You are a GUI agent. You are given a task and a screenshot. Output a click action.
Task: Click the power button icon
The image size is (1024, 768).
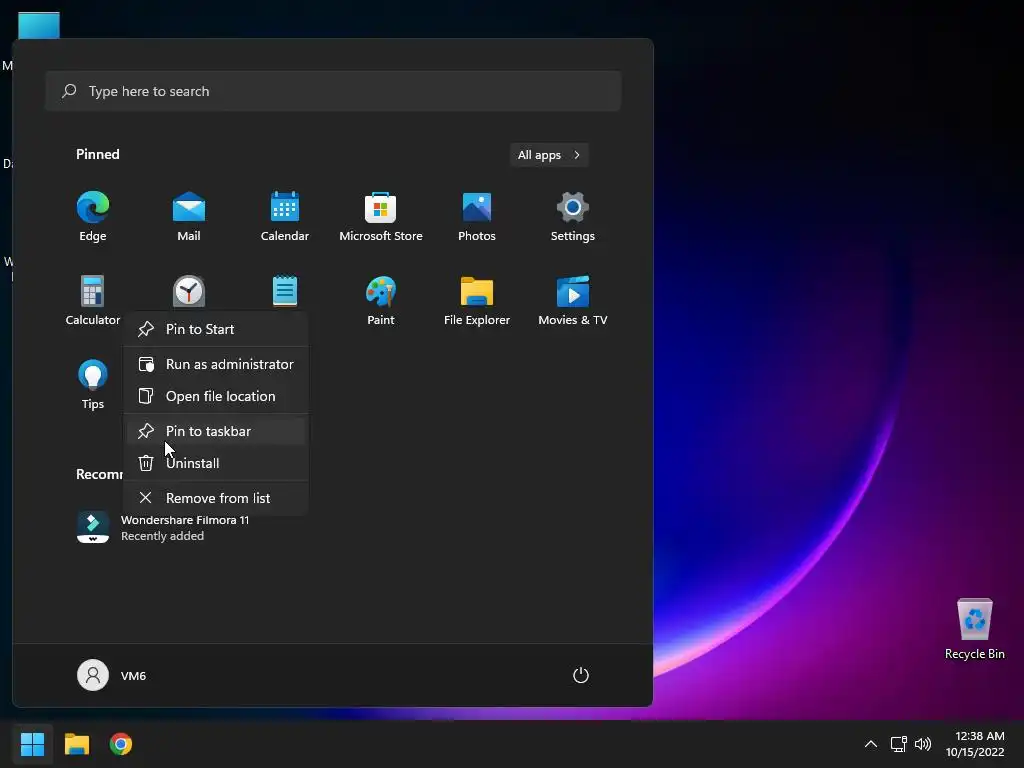click(x=581, y=675)
